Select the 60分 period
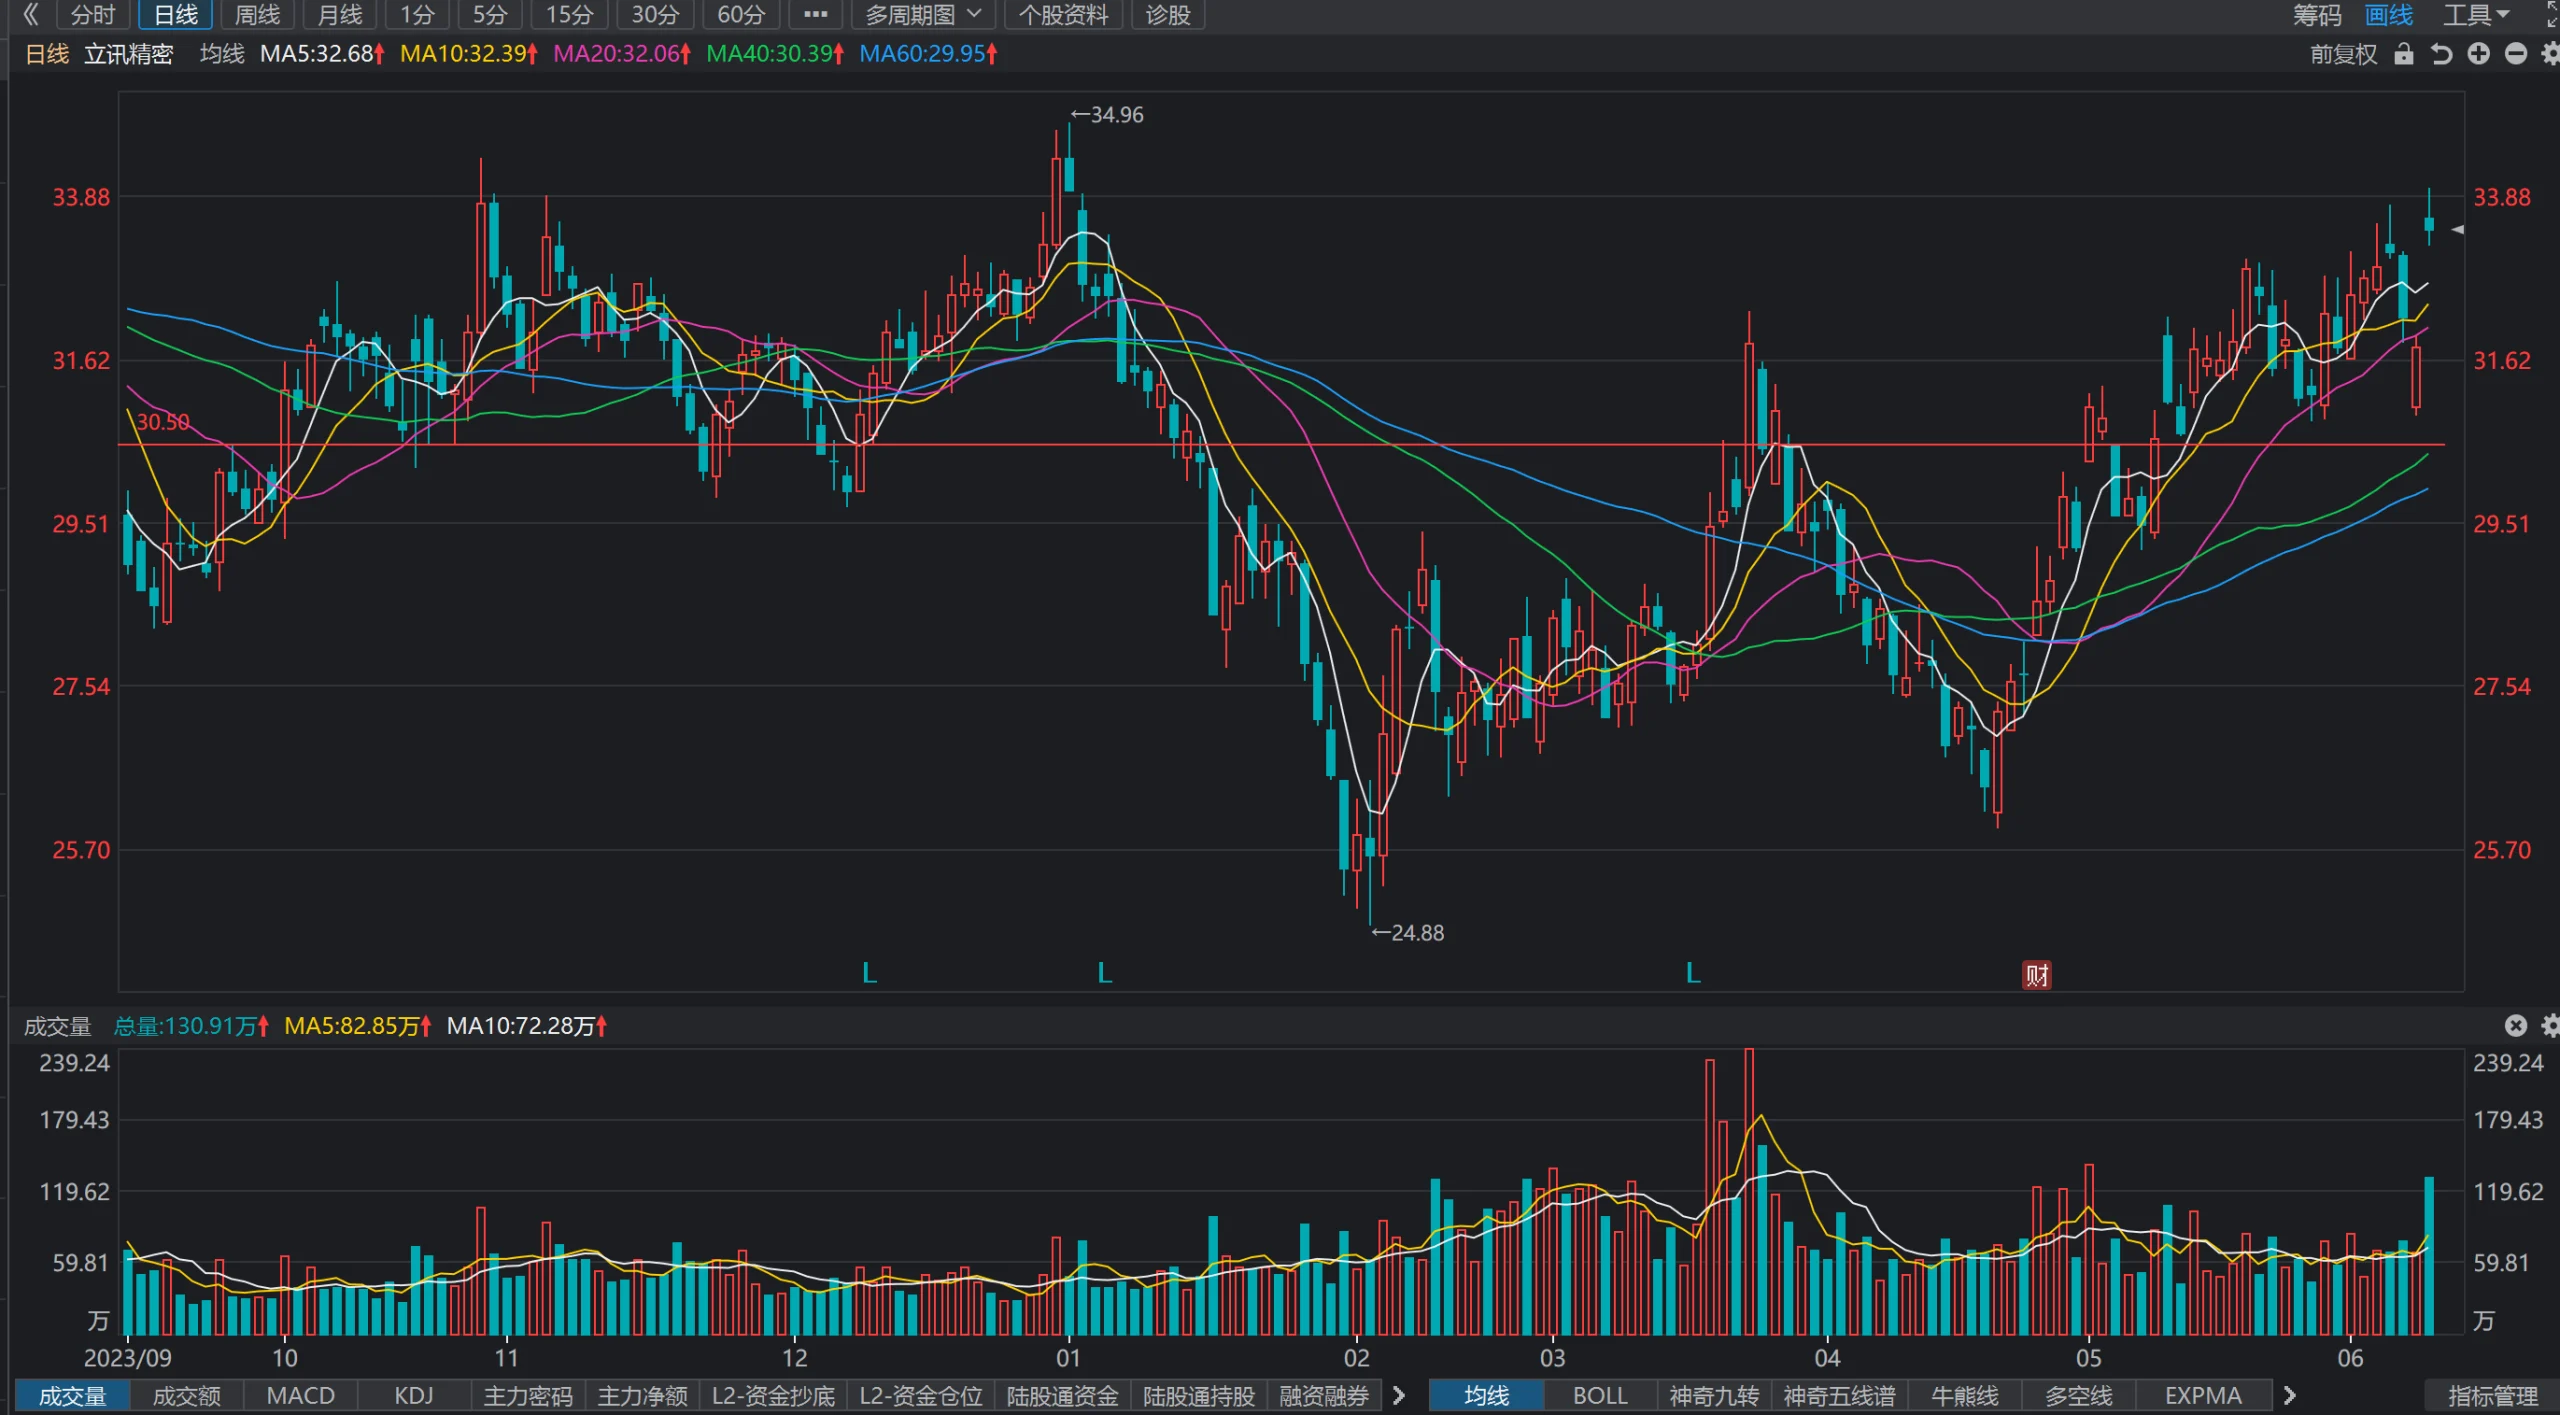The width and height of the screenshot is (2560, 1415). pos(741,14)
